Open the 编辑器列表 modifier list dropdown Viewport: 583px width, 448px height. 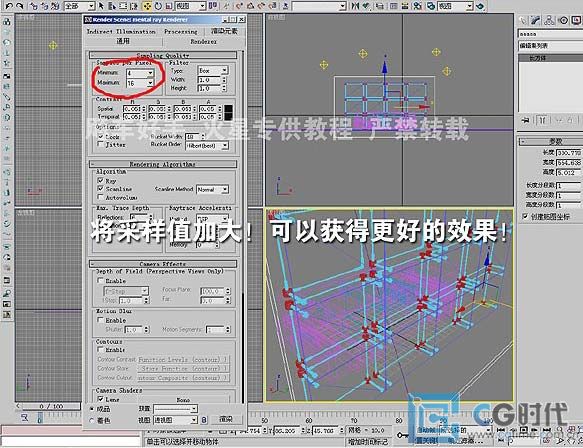pyautogui.click(x=550, y=46)
